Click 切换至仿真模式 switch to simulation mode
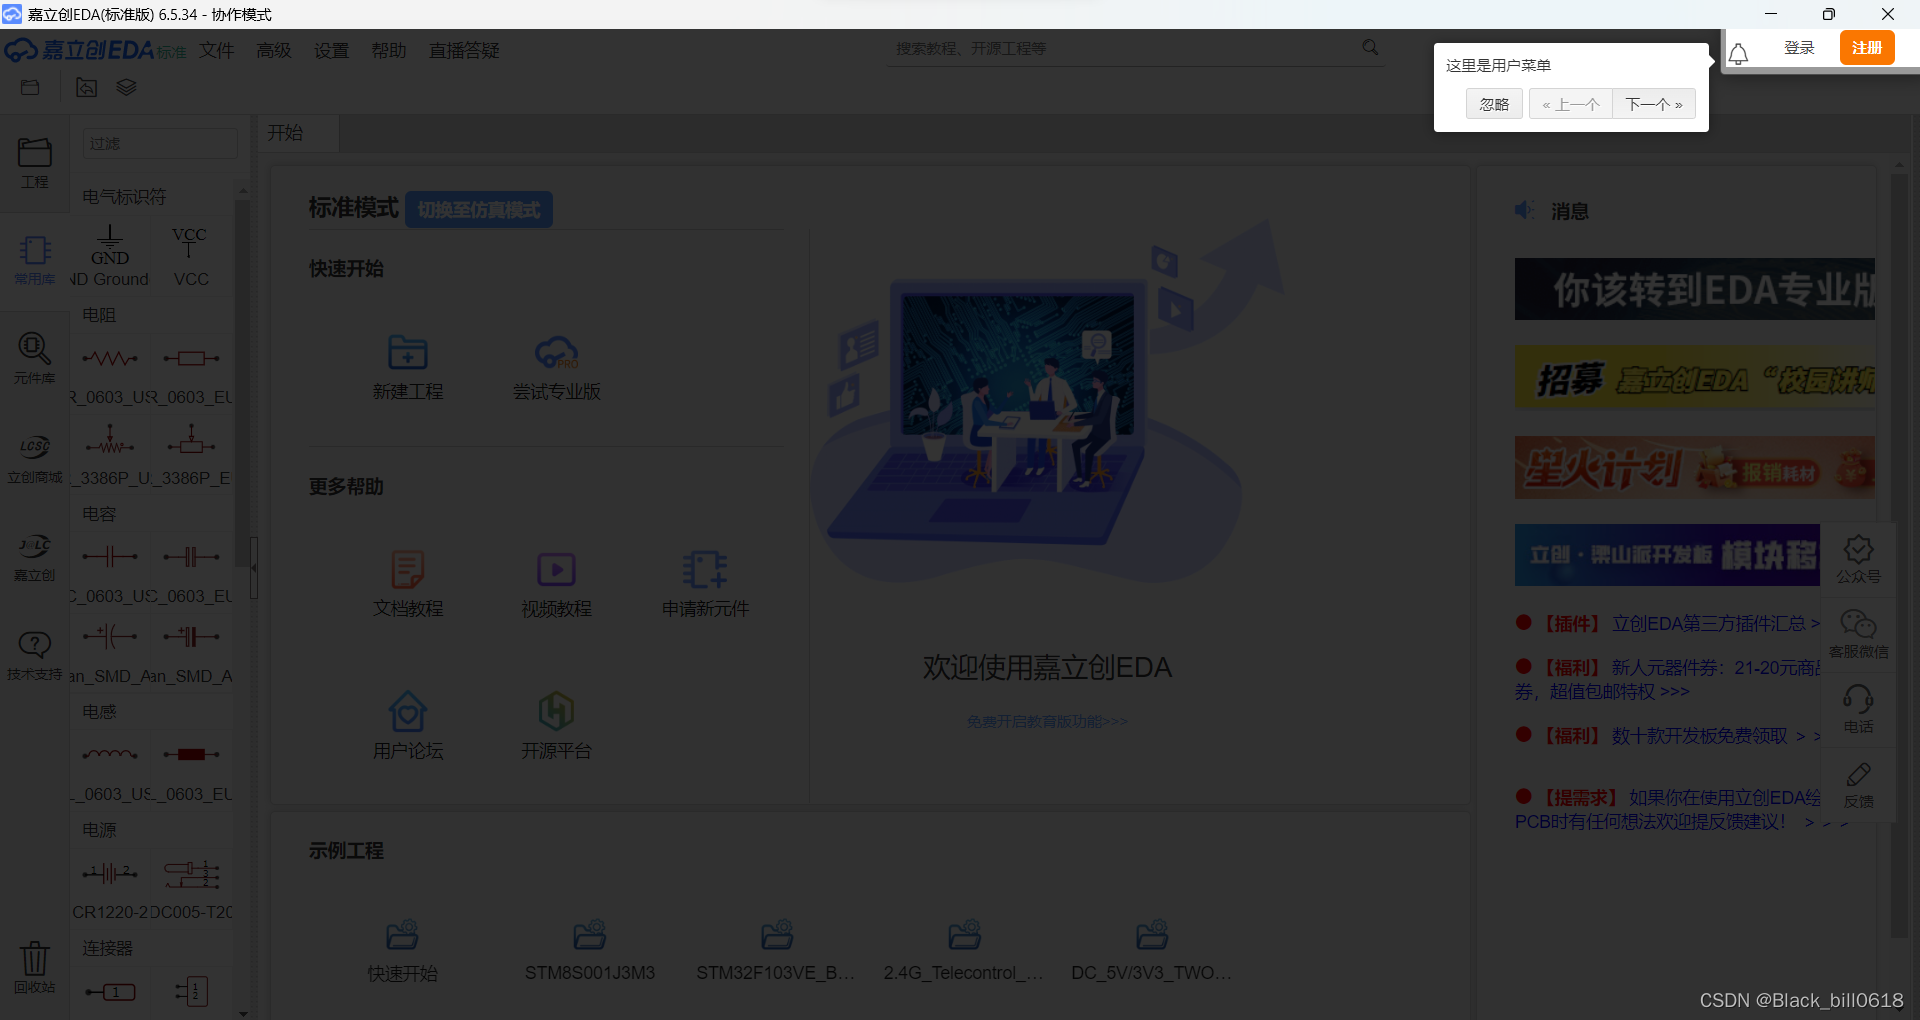 click(x=479, y=209)
